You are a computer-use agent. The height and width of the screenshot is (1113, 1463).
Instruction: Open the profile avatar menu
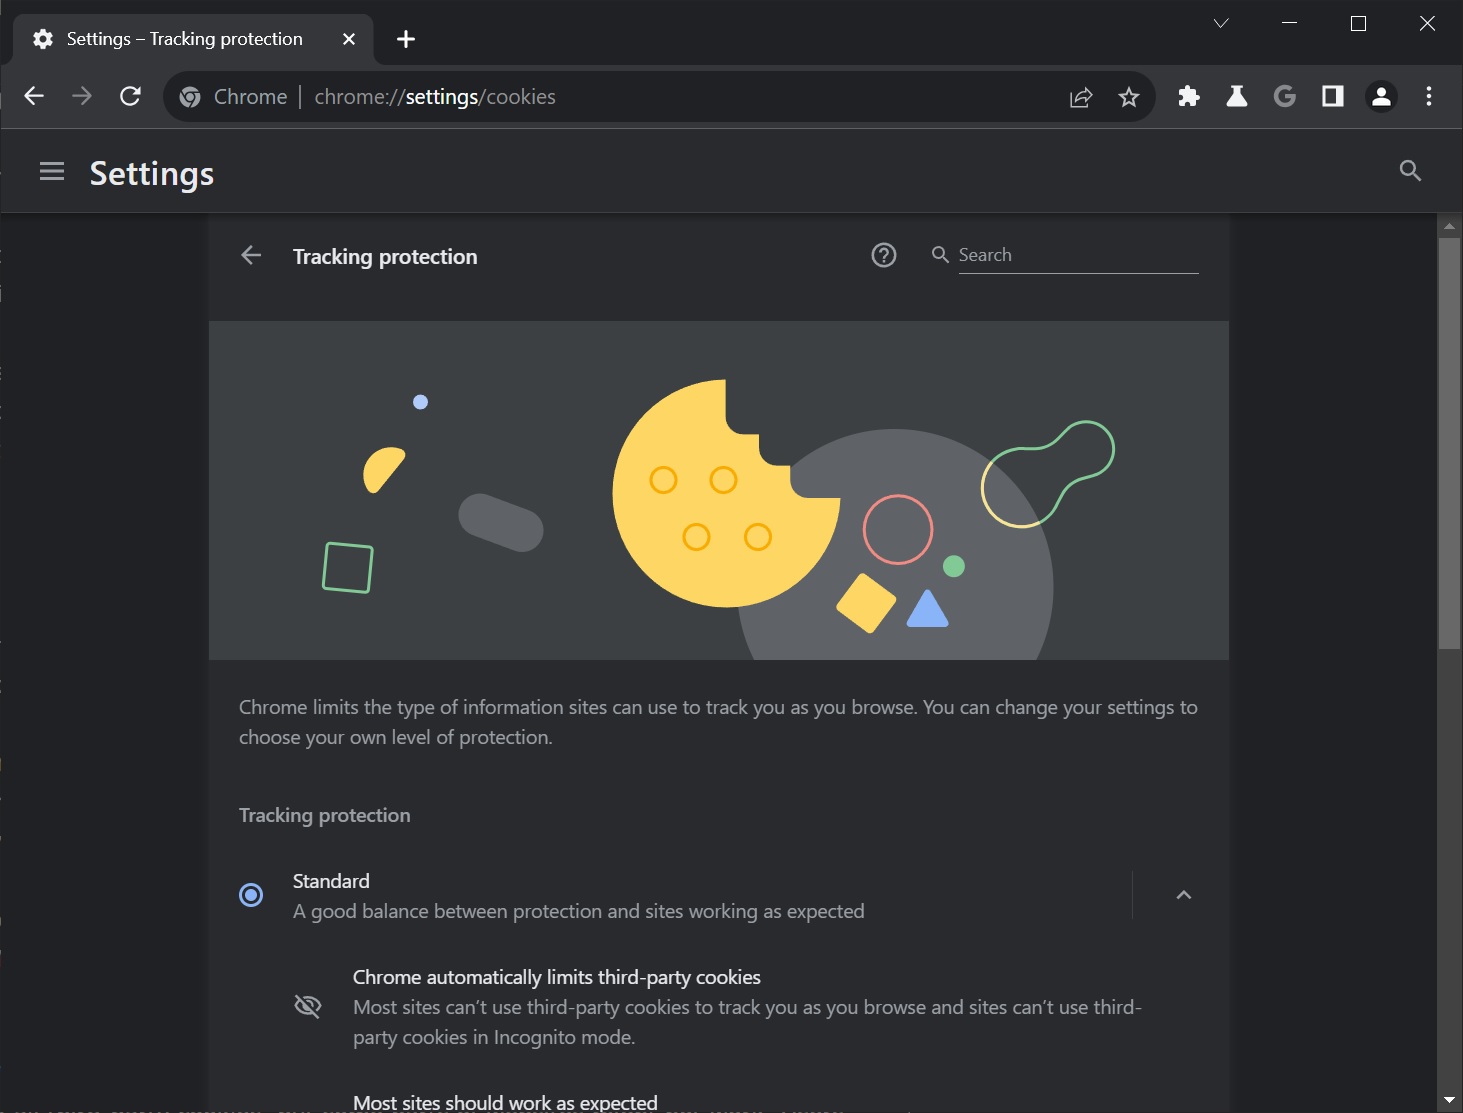(1381, 96)
